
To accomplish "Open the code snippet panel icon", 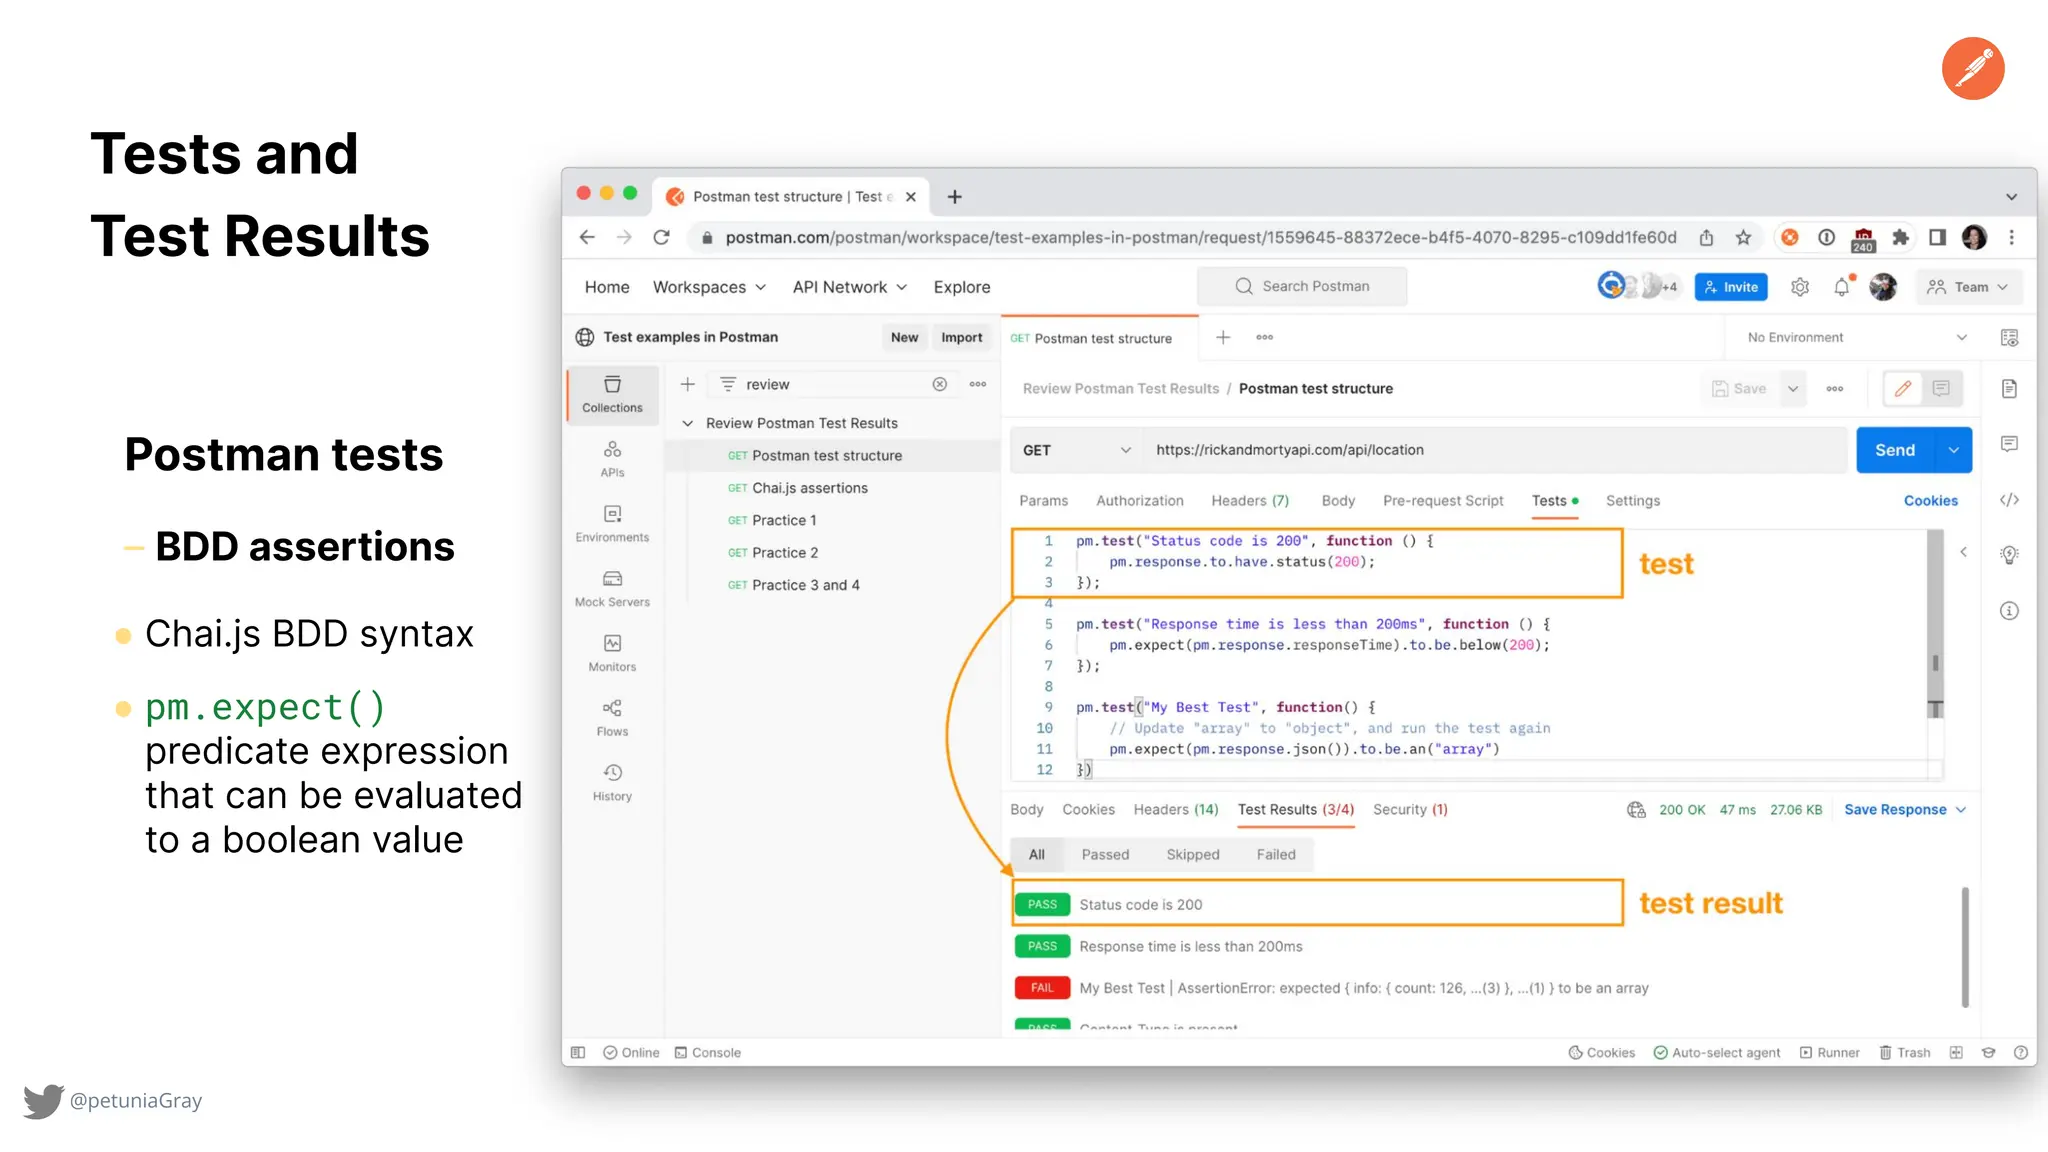I will click(2009, 500).
